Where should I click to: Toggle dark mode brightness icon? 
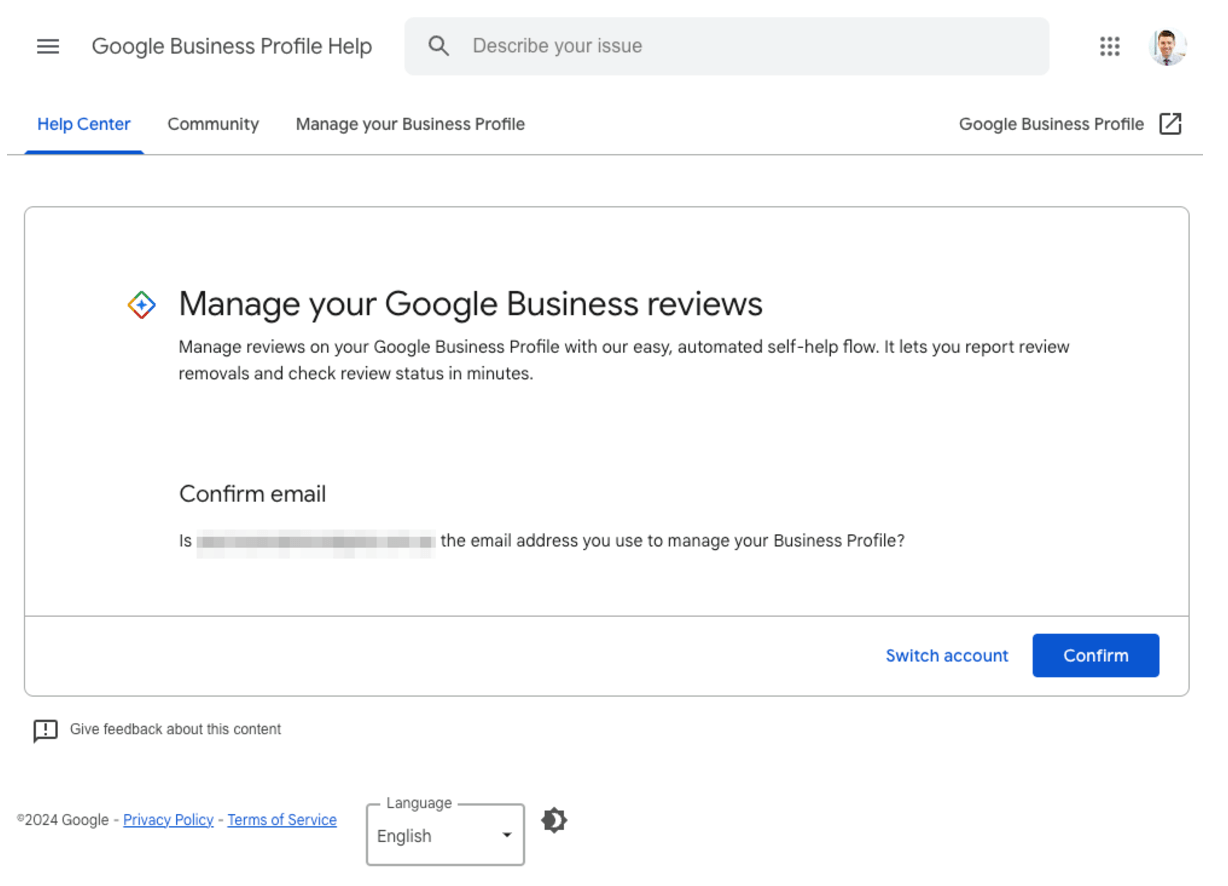point(554,821)
